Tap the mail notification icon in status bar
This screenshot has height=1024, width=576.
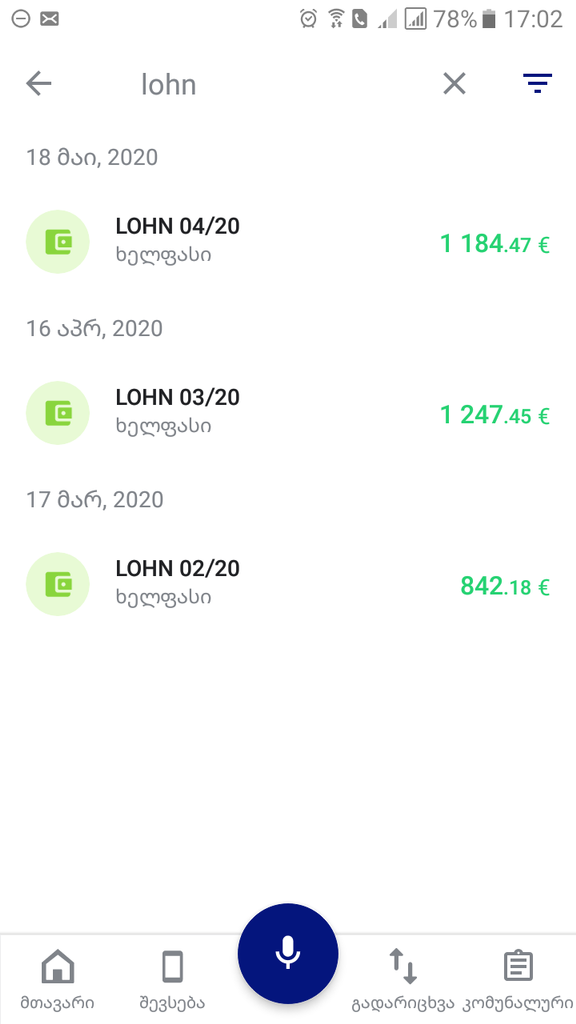tap(50, 20)
